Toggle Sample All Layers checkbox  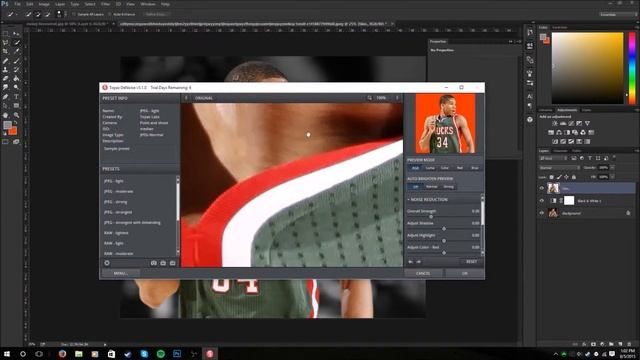74,14
